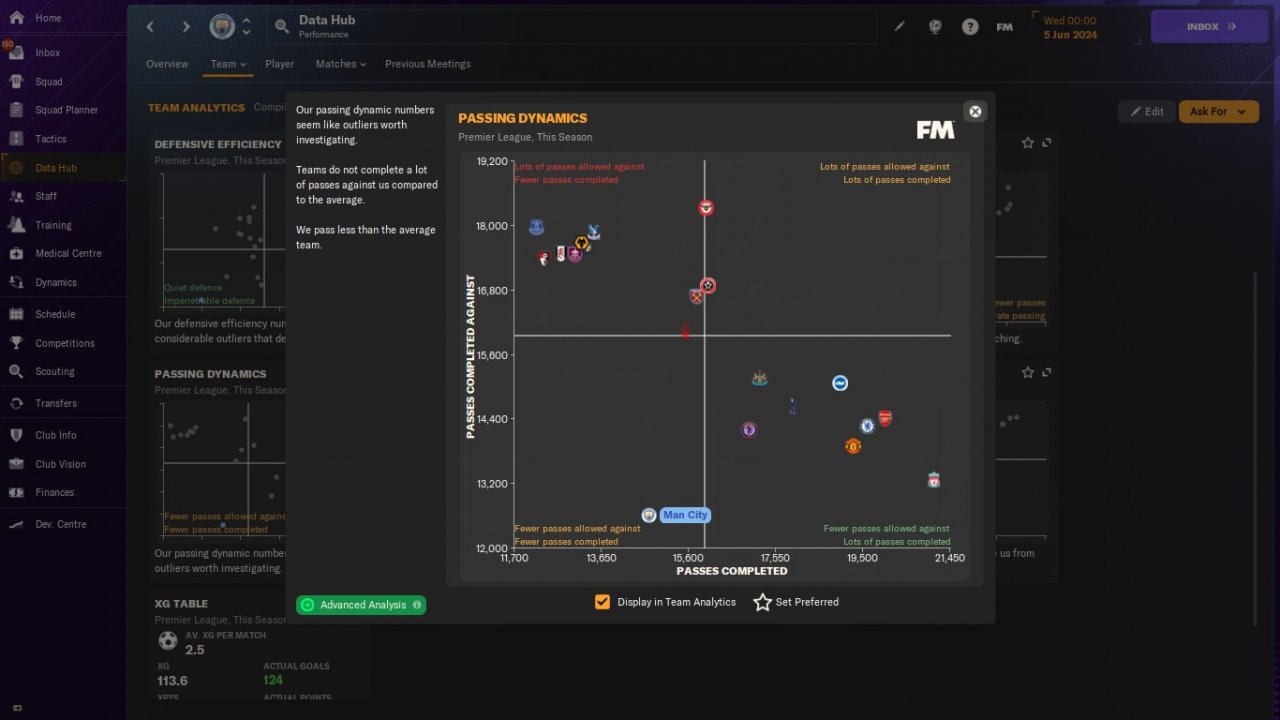Select the Aston Villa badge on the chart
The height and width of the screenshot is (720, 1280).
click(x=749, y=429)
